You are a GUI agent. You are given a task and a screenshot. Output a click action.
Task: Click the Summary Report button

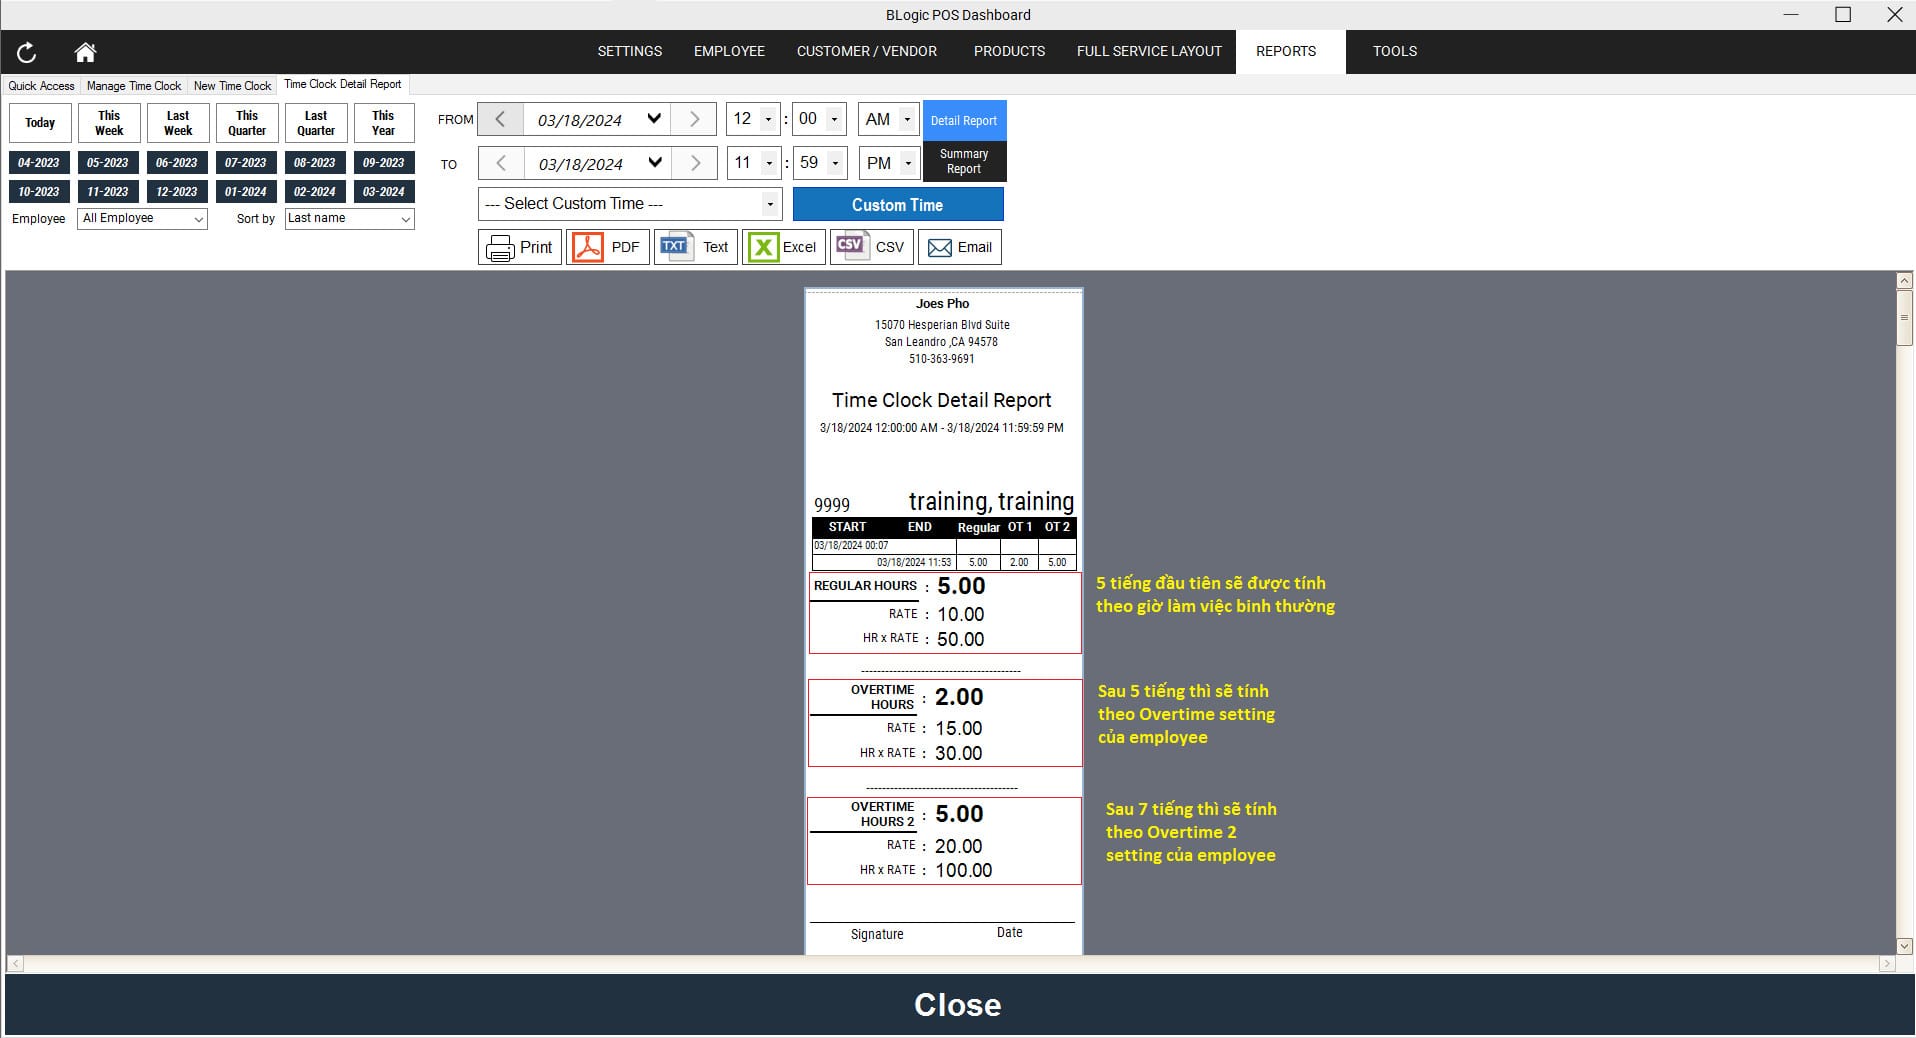tap(963, 162)
